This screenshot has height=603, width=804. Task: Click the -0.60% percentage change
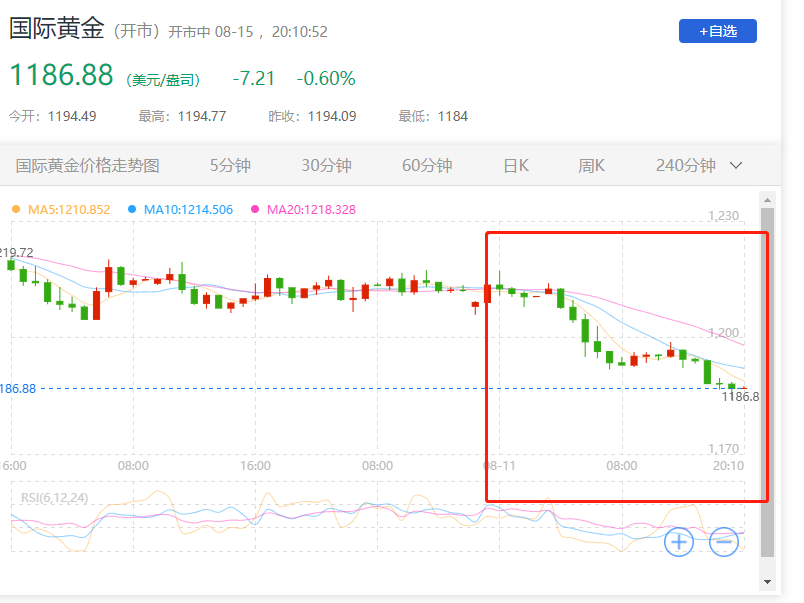click(326, 78)
